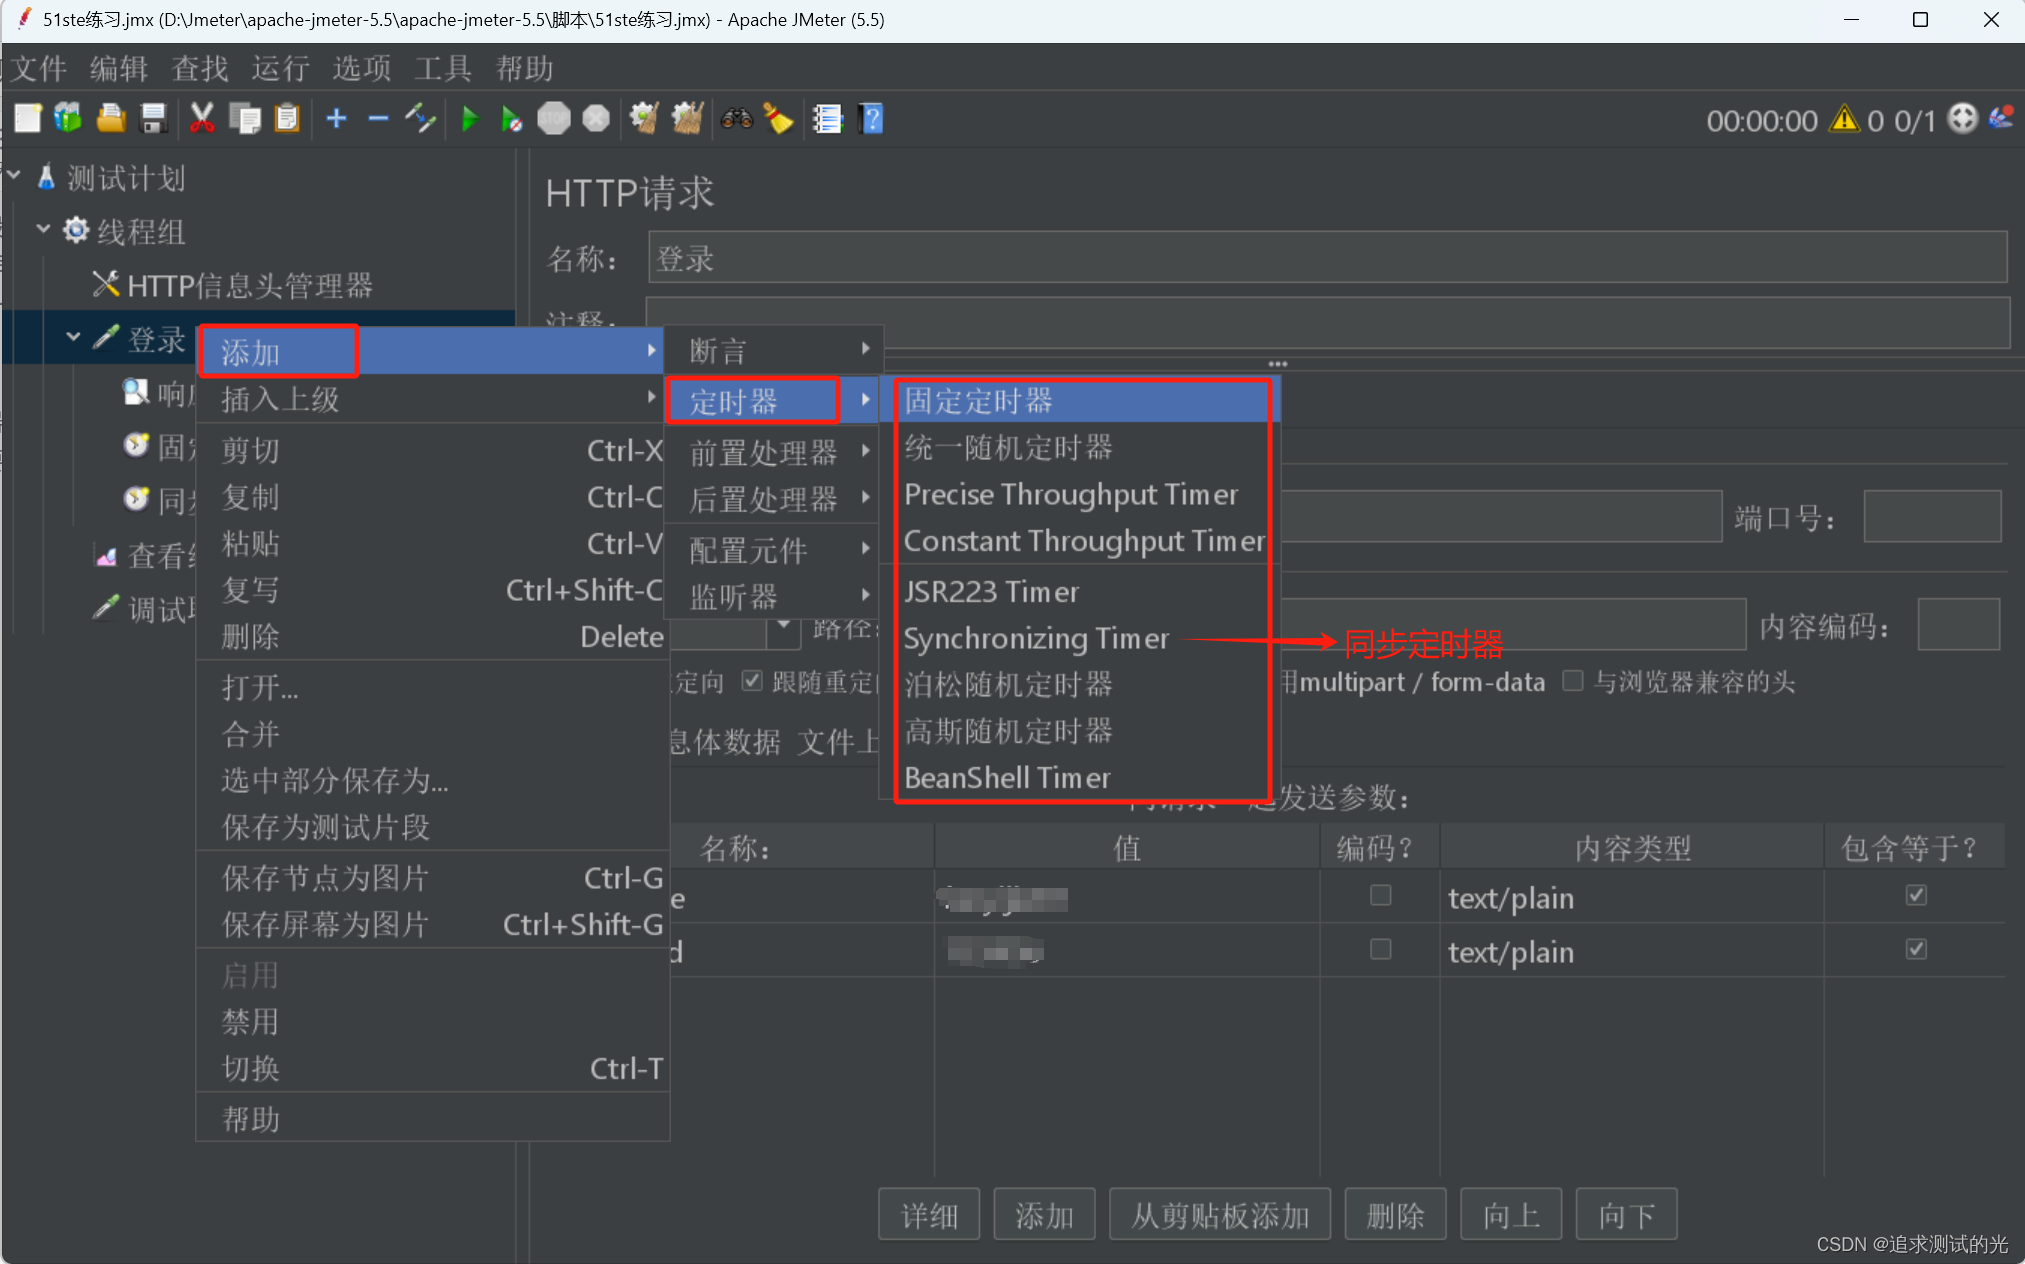Open the 选项 menu

(361, 68)
